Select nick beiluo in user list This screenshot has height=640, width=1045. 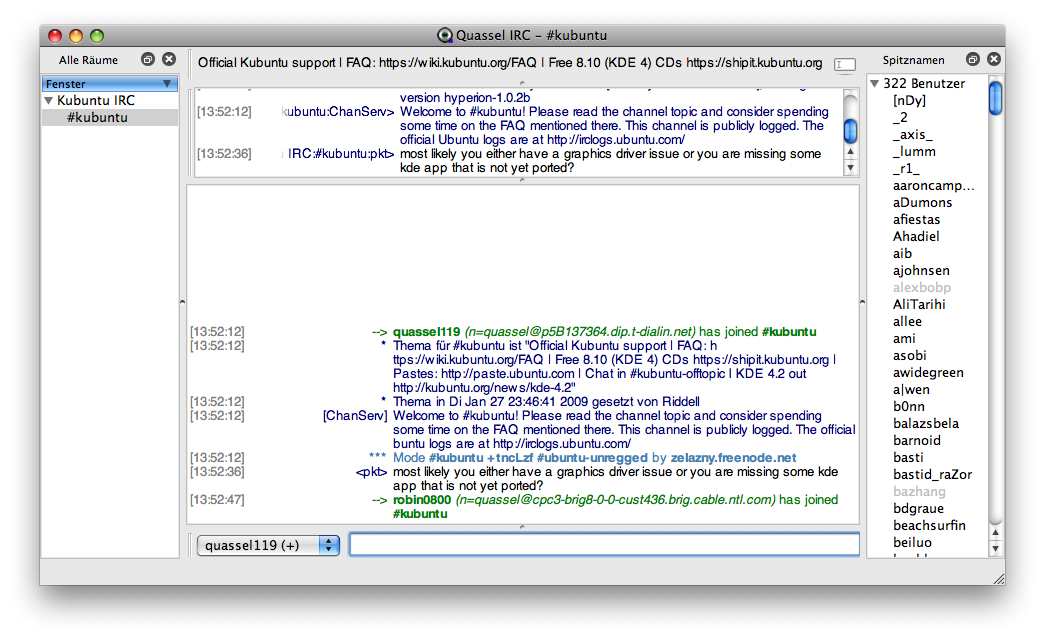(912, 543)
